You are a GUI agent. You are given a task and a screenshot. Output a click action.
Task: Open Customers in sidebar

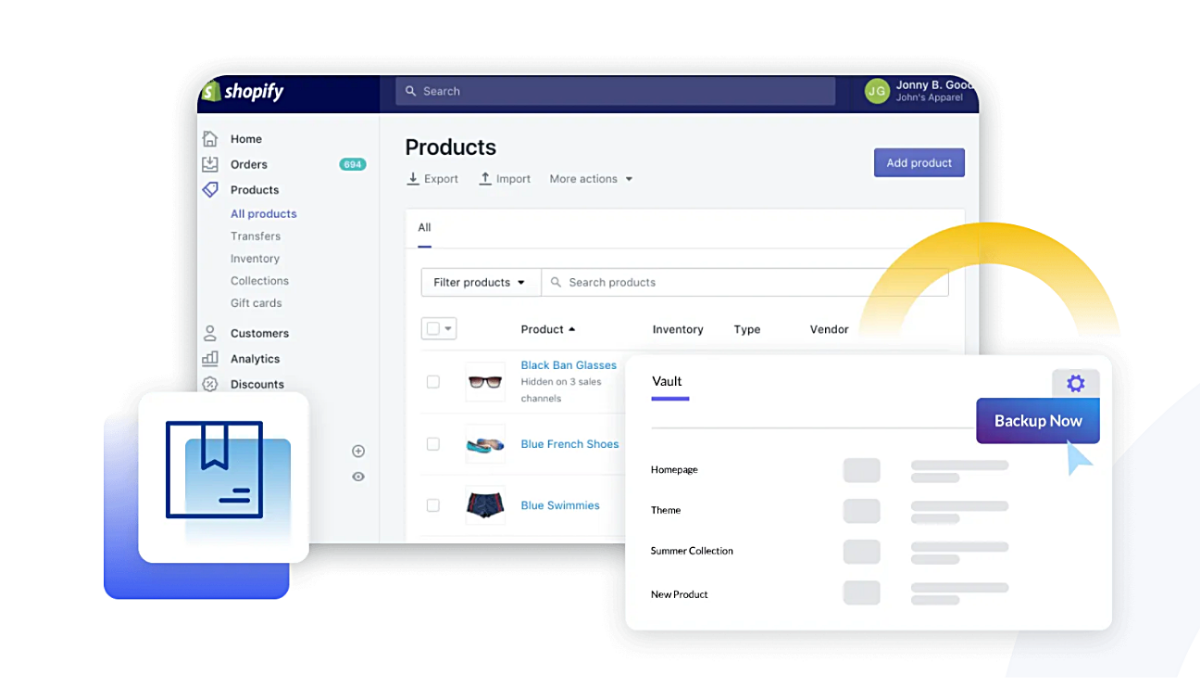pos(260,333)
